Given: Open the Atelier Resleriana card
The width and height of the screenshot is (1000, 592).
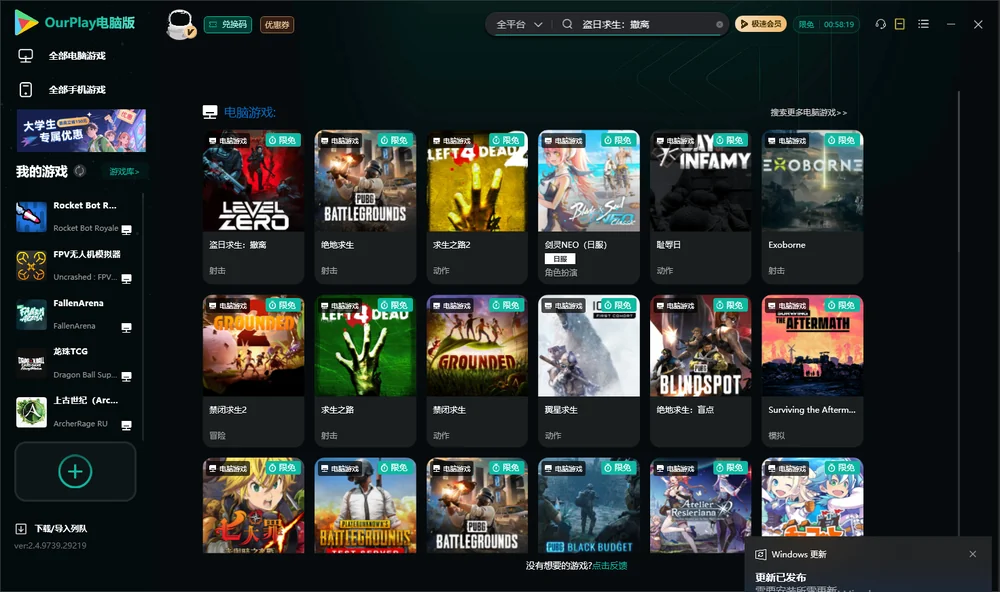Looking at the screenshot, I should [x=700, y=505].
